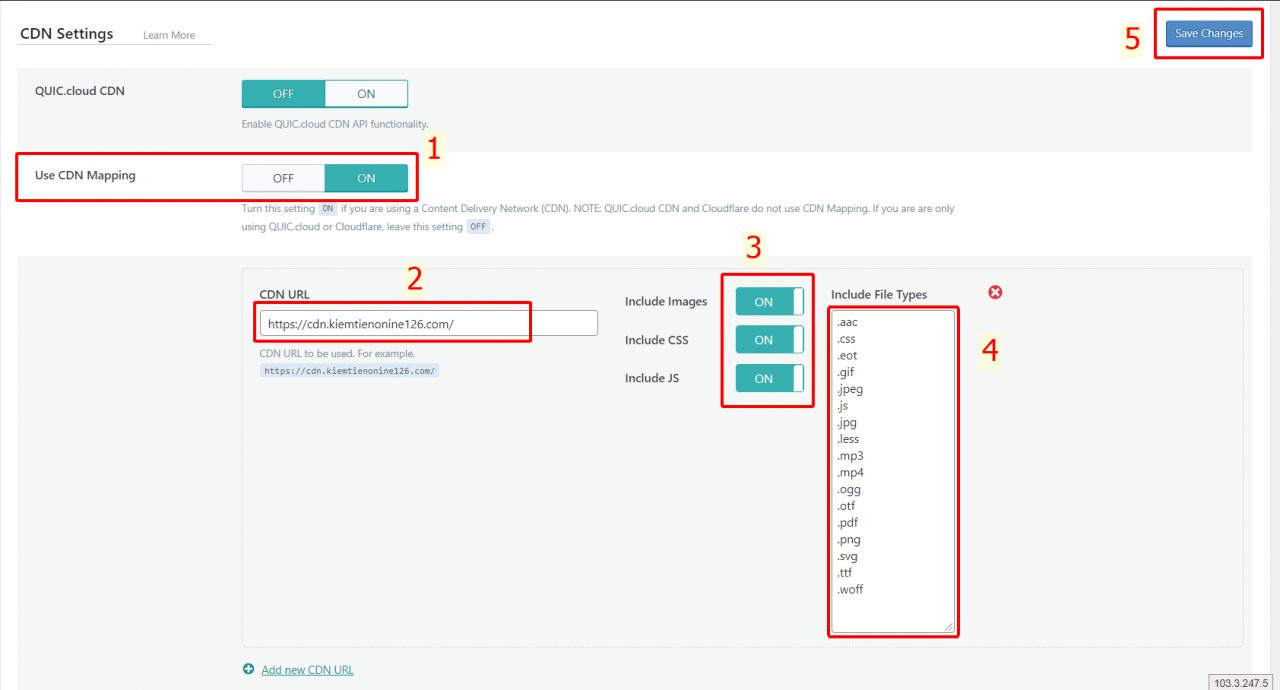Click the red remove CDN mapping icon

995,292
